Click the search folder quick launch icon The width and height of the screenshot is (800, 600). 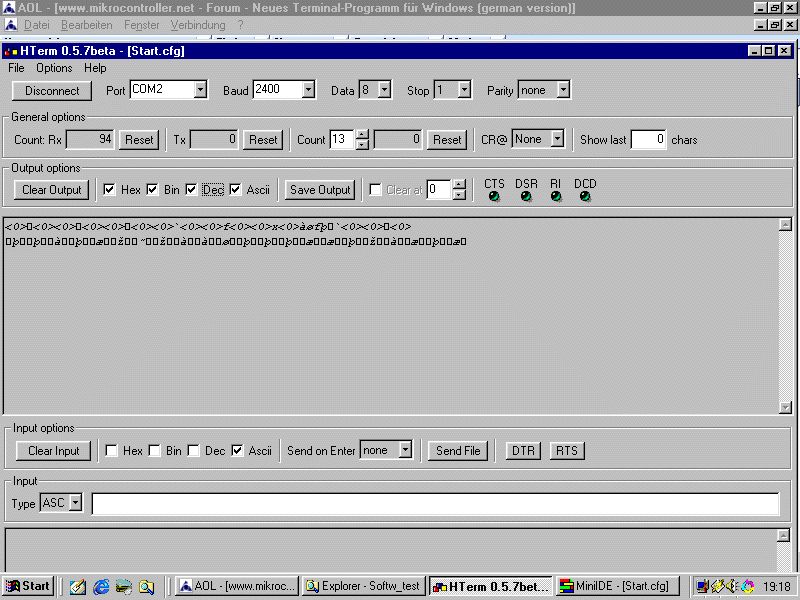click(x=146, y=587)
